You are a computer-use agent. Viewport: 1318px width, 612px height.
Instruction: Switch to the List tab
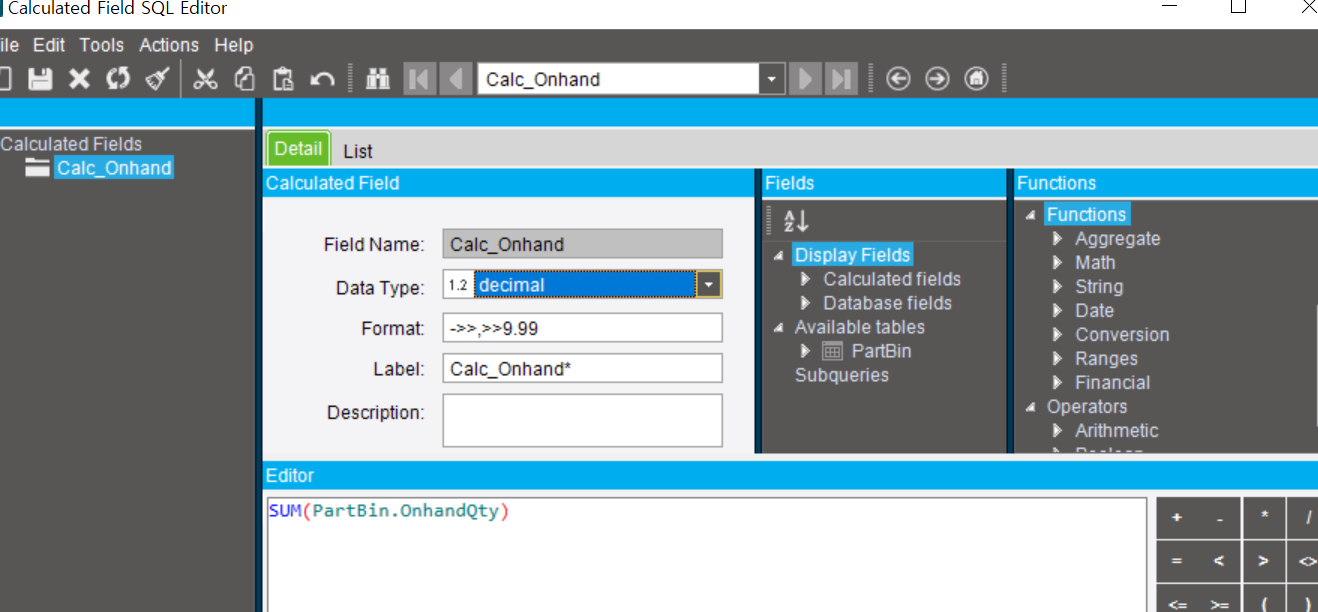pos(358,151)
